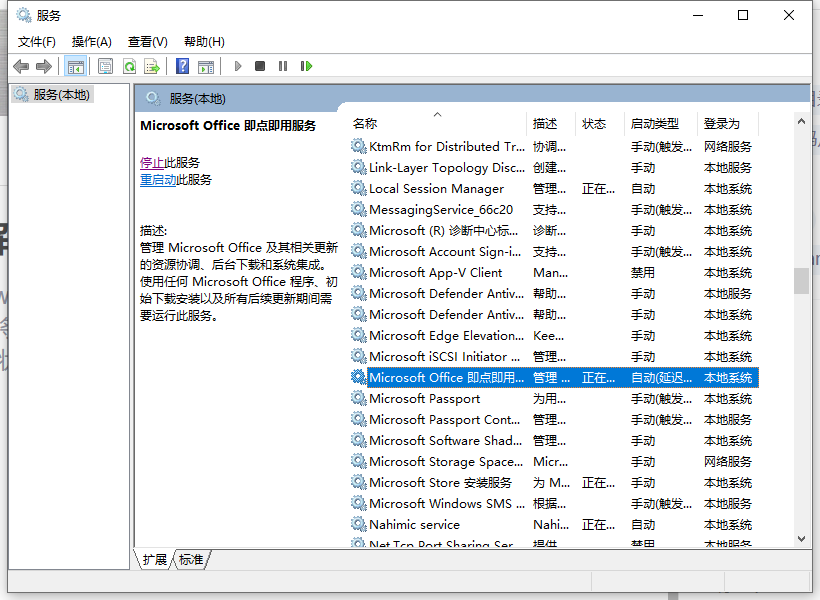The width and height of the screenshot is (820, 600).
Task: Click the vertical scrollbar thumb
Action: pyautogui.click(x=801, y=281)
